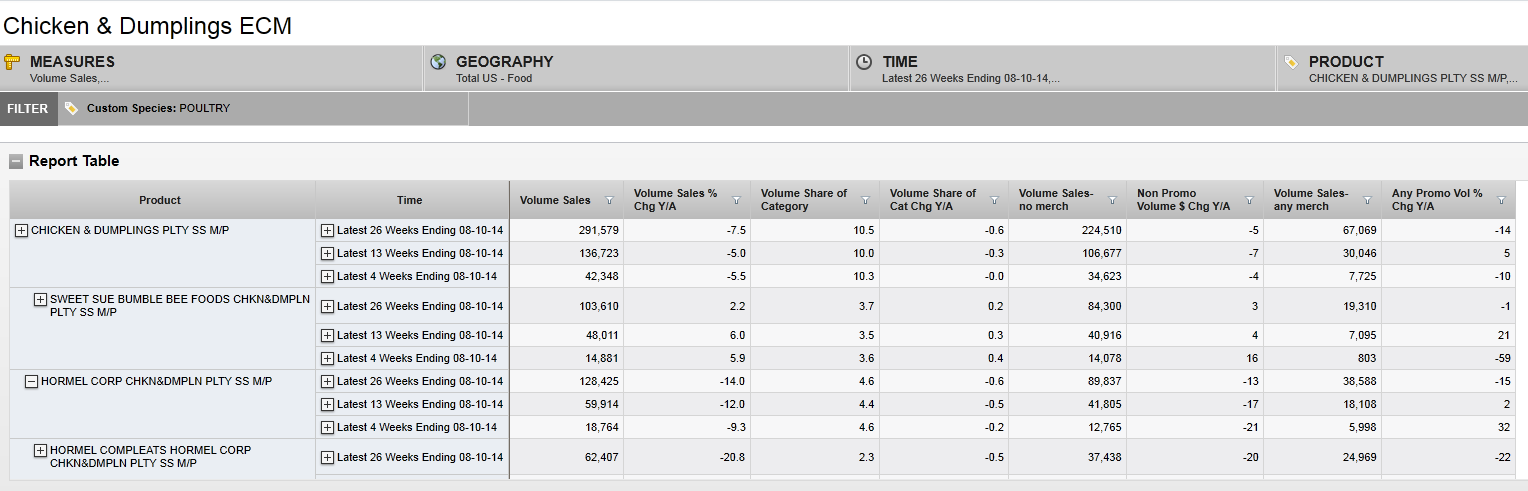Click the Custom Species filter tag icon
The height and width of the screenshot is (491, 1528).
pos(71,108)
